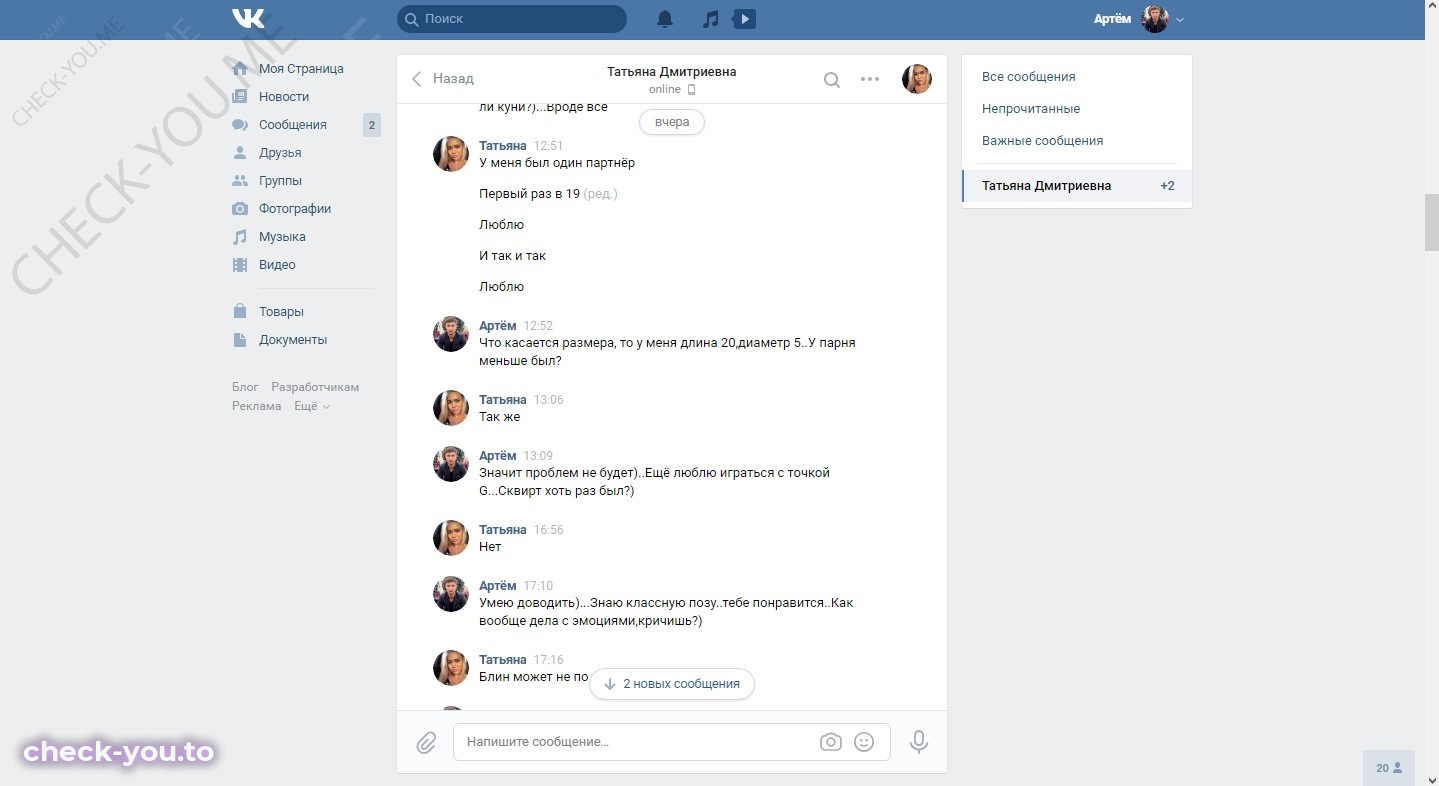Image resolution: width=1439 pixels, height=786 pixels.
Task: Click the house icon beside Моя Страница
Action: point(240,69)
